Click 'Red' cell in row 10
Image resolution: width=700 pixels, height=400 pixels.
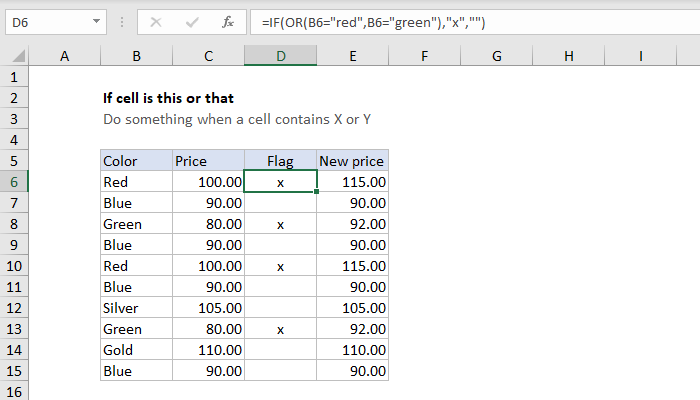137,266
